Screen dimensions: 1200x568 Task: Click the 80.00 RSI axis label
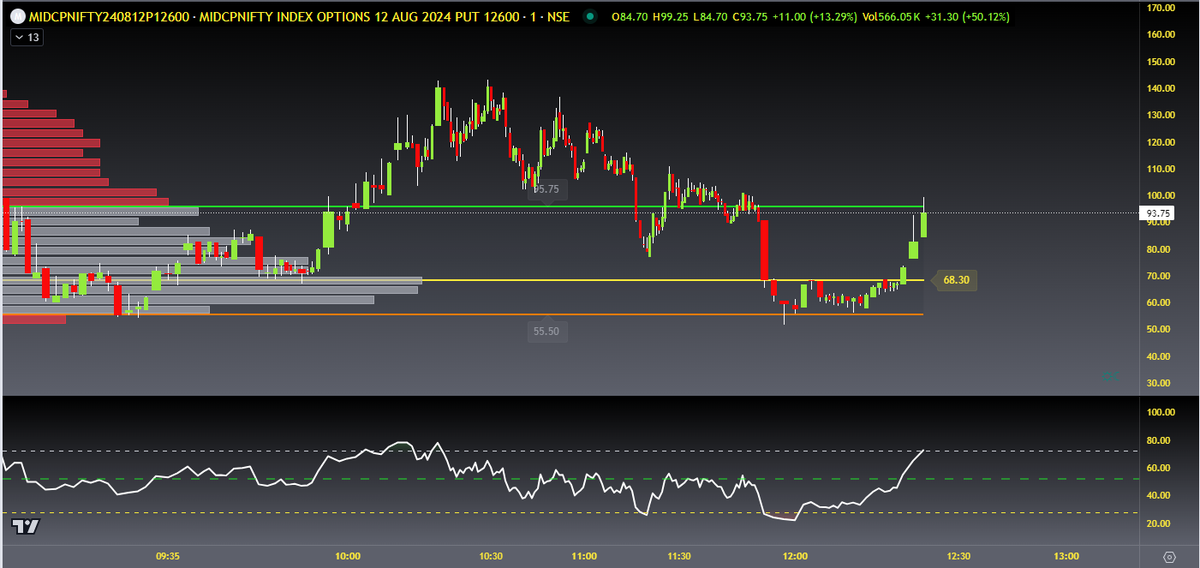tap(1160, 440)
